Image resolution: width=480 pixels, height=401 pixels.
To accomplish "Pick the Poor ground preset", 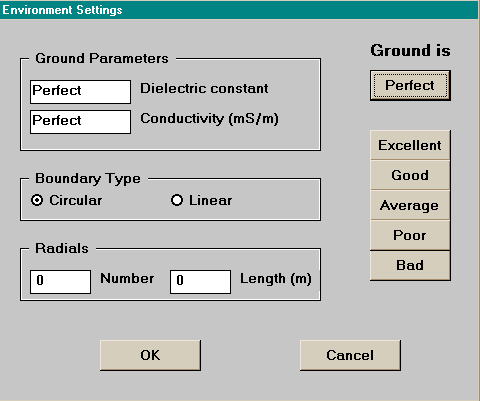I will pos(410,235).
